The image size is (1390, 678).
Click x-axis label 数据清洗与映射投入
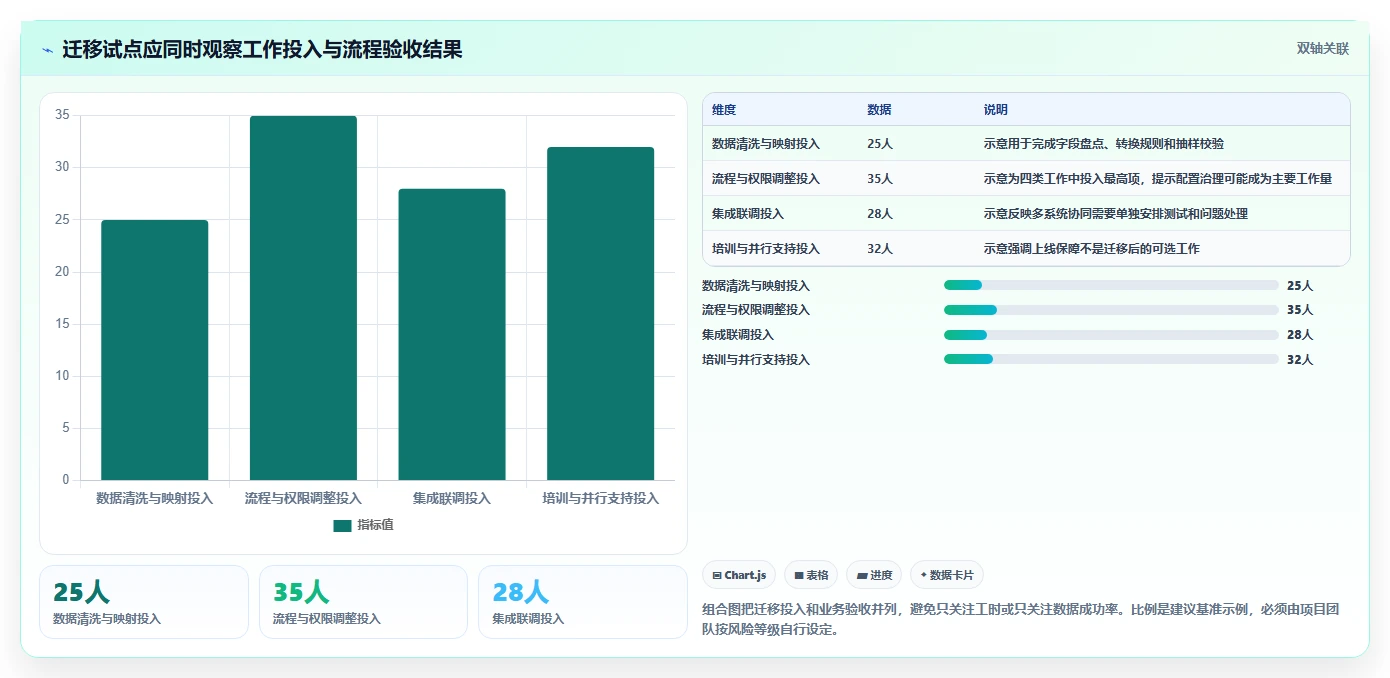click(155, 498)
